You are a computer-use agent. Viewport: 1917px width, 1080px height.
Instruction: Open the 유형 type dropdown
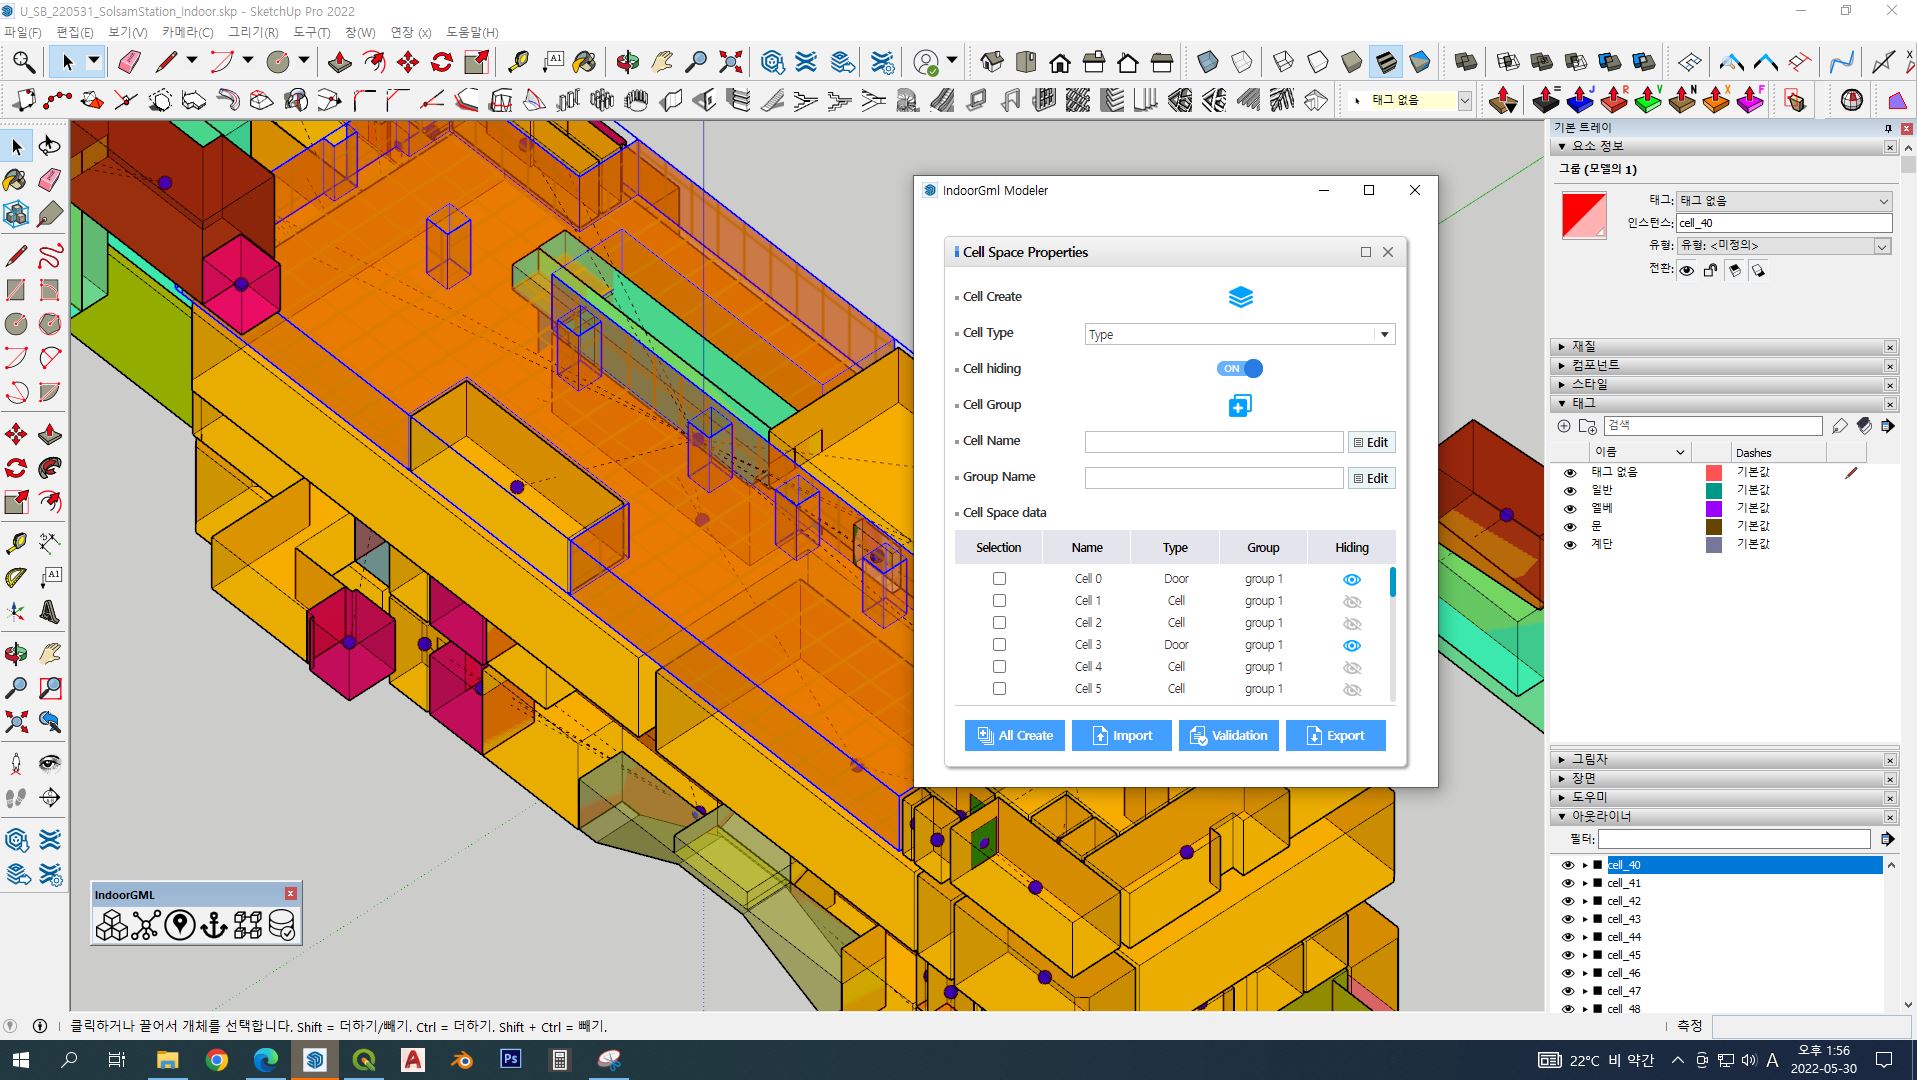point(1785,245)
